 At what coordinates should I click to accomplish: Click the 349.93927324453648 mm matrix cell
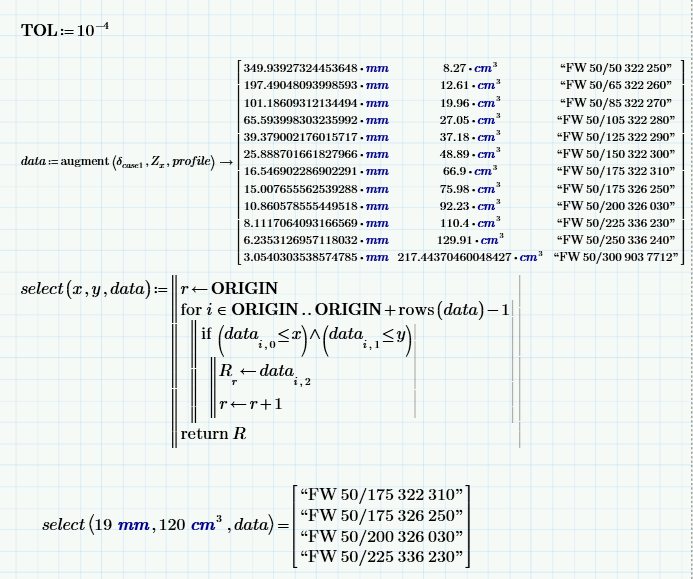tap(316, 69)
